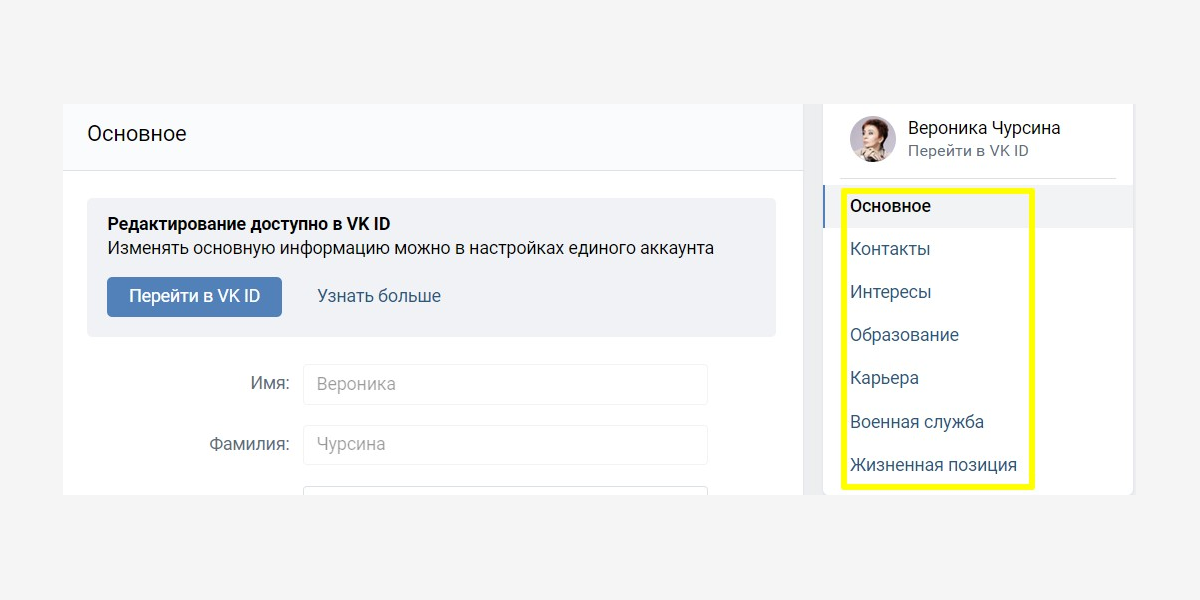The image size is (1200, 600).
Task: Click the Фамилия field label
Action: [249, 444]
